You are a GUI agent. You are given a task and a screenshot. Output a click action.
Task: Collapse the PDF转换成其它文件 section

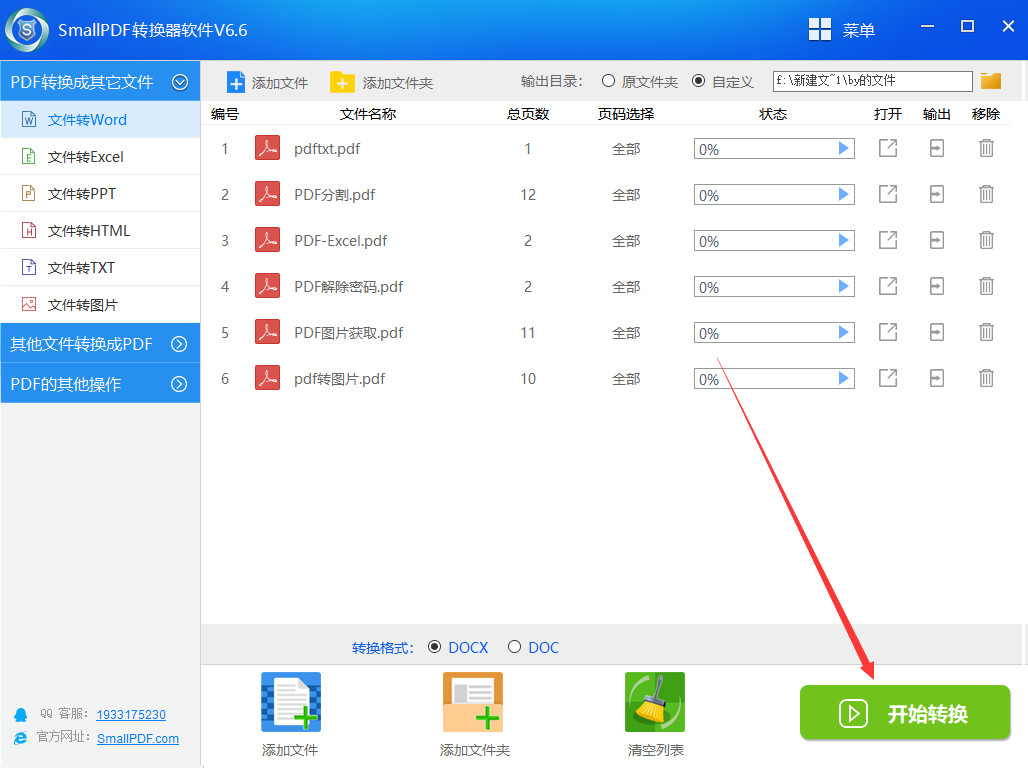pyautogui.click(x=180, y=82)
